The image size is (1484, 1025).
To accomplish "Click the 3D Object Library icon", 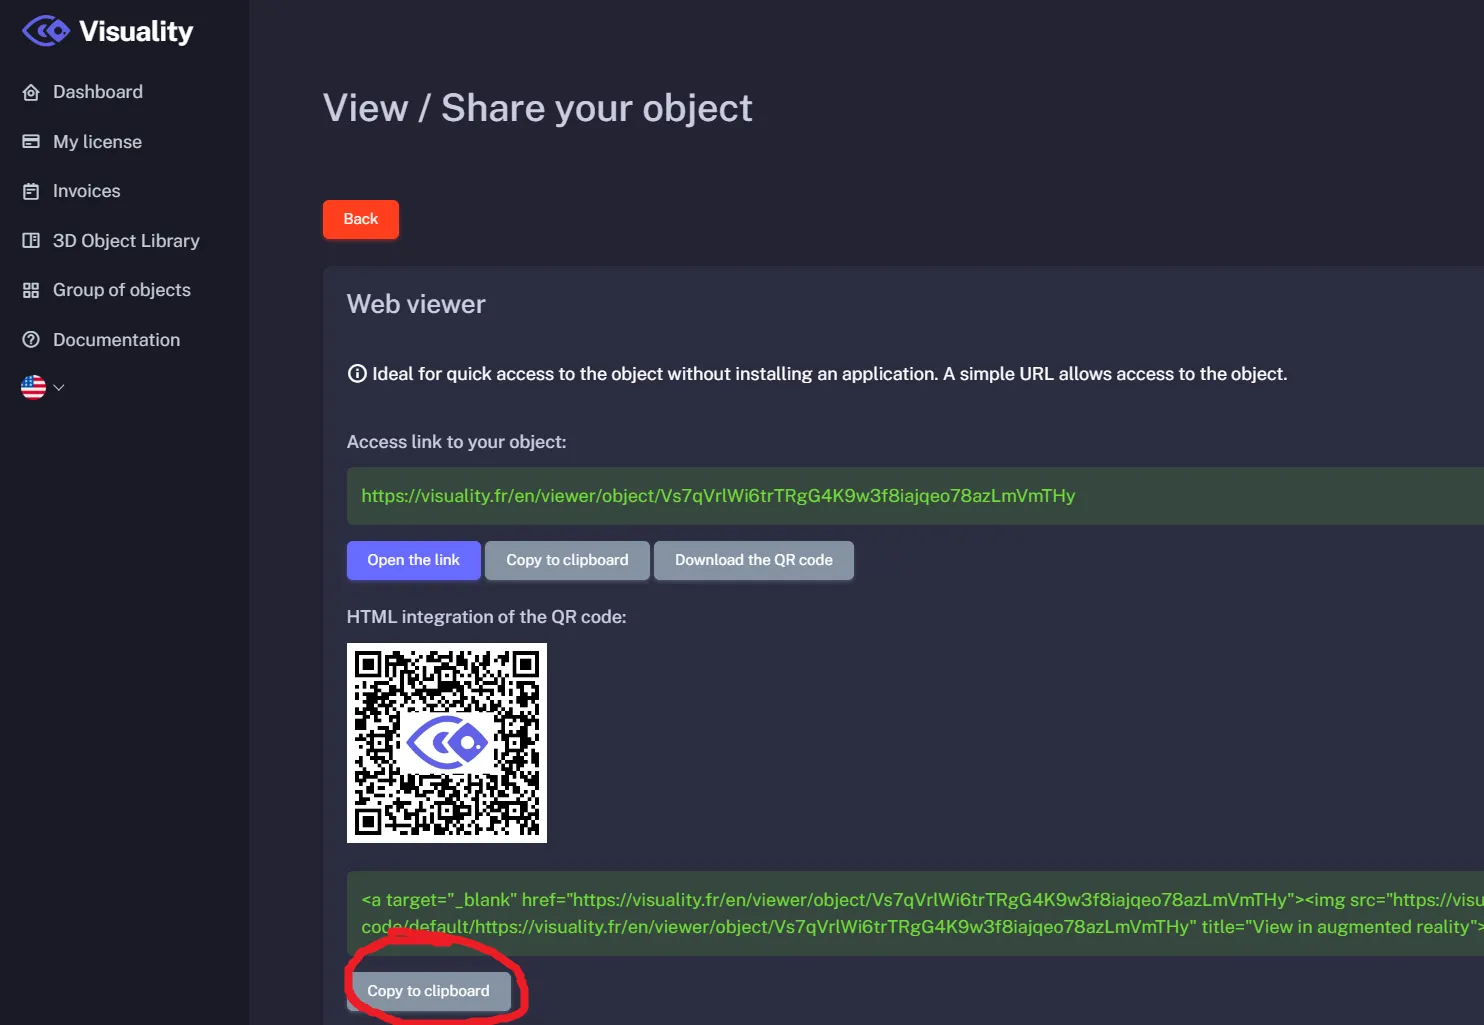I will coord(31,240).
